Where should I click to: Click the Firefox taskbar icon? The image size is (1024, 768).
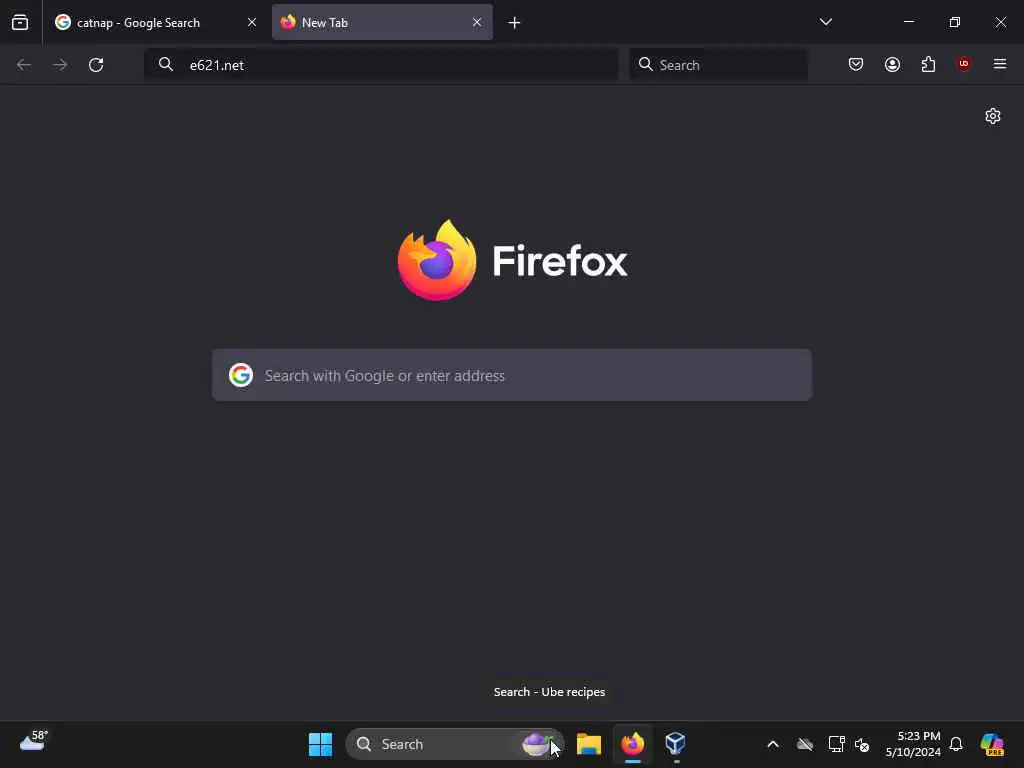(632, 744)
